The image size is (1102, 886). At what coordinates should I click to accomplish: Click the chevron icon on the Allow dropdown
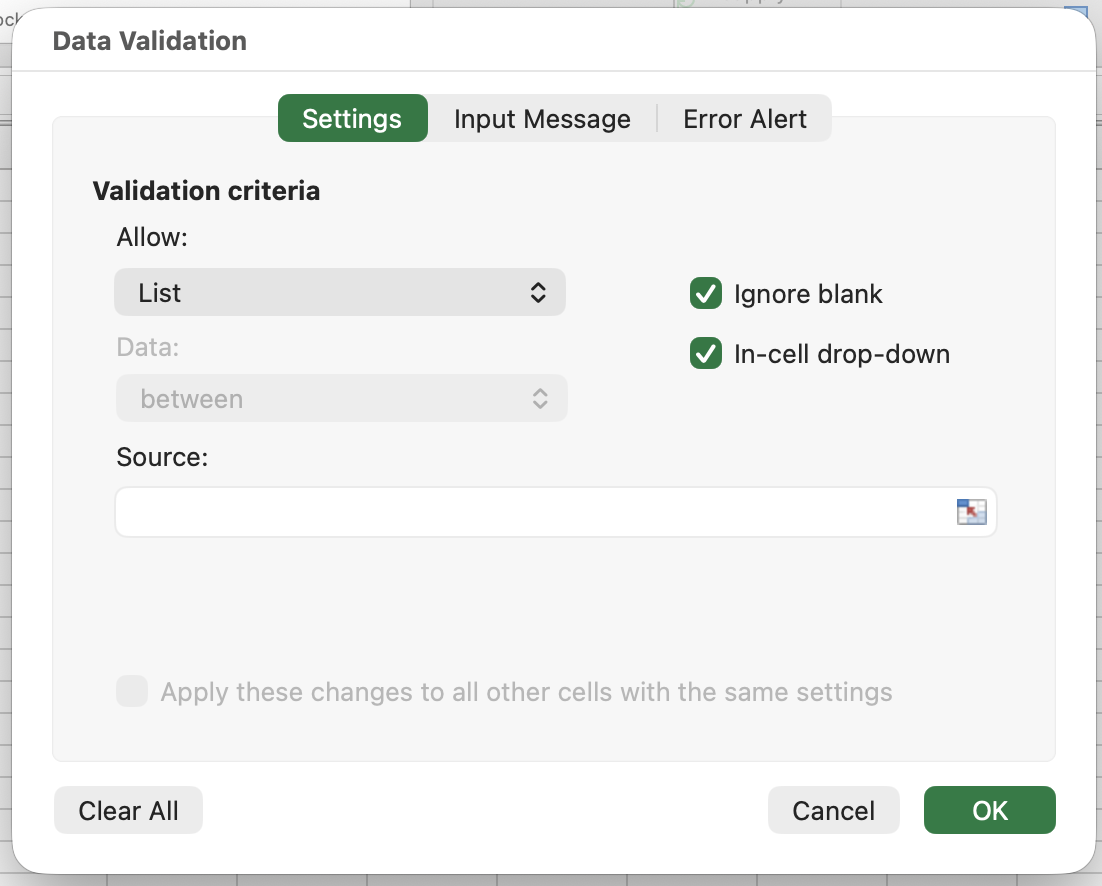(539, 292)
